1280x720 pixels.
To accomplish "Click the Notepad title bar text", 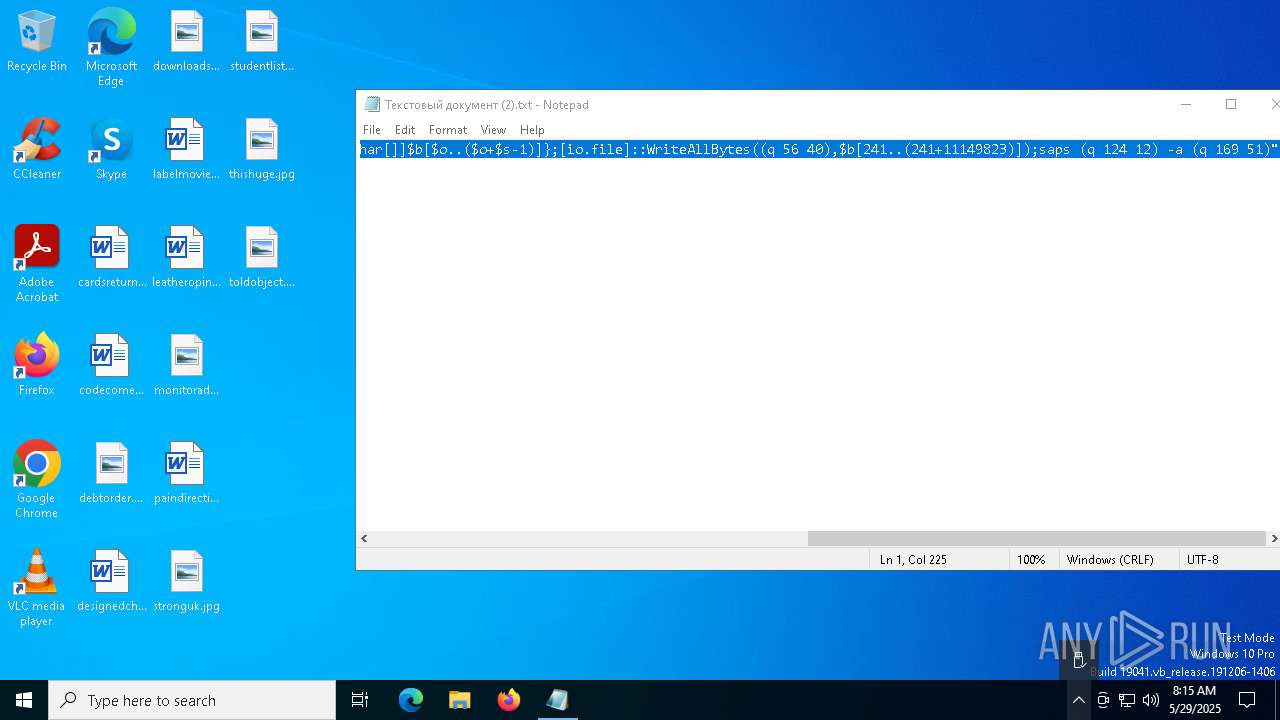I will (486, 105).
